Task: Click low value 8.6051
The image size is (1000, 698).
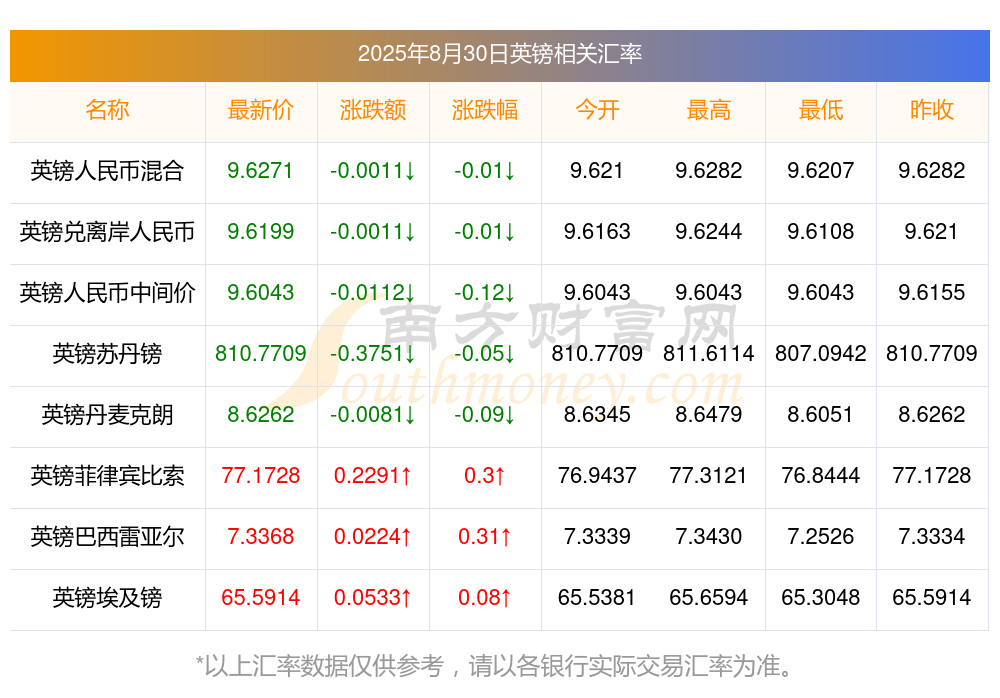Action: click(821, 415)
